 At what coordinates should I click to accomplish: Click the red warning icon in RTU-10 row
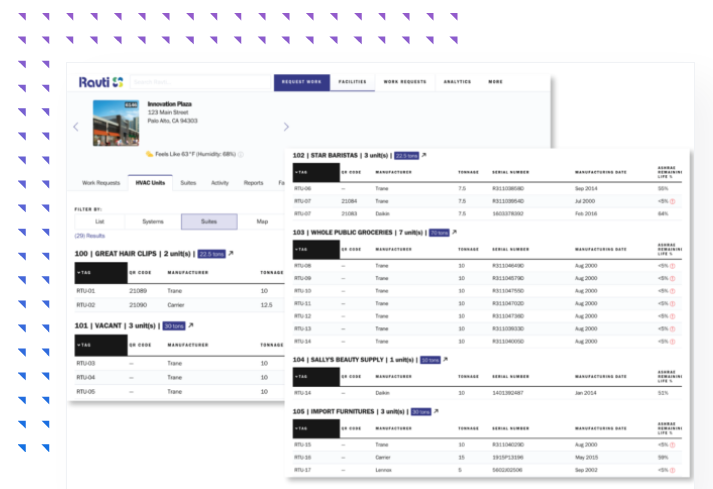tap(673, 291)
